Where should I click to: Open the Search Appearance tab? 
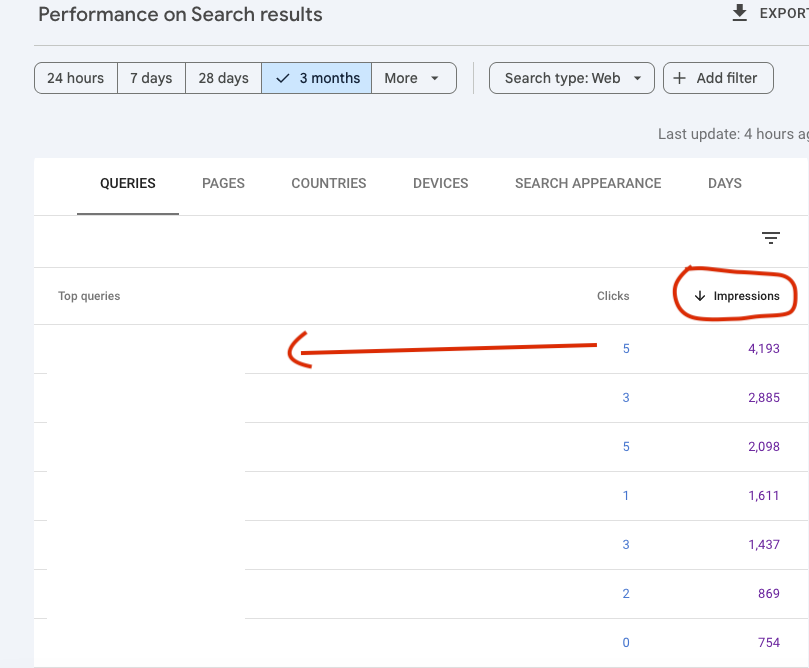click(588, 183)
